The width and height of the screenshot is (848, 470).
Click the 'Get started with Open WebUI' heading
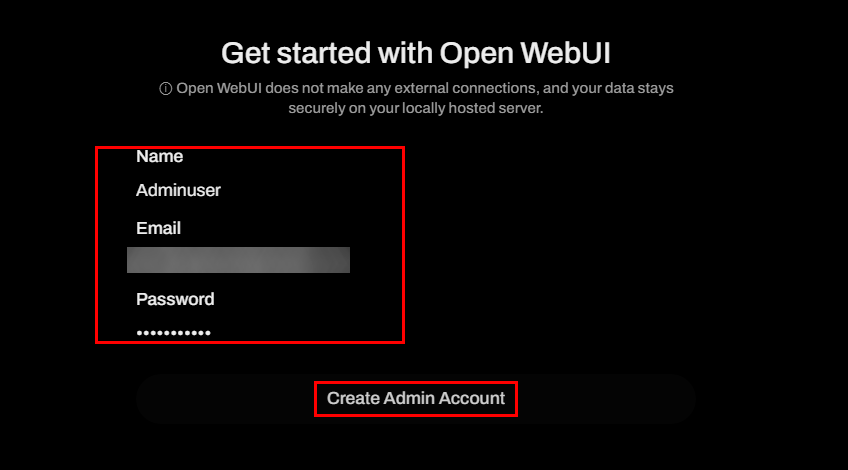[x=415, y=52]
